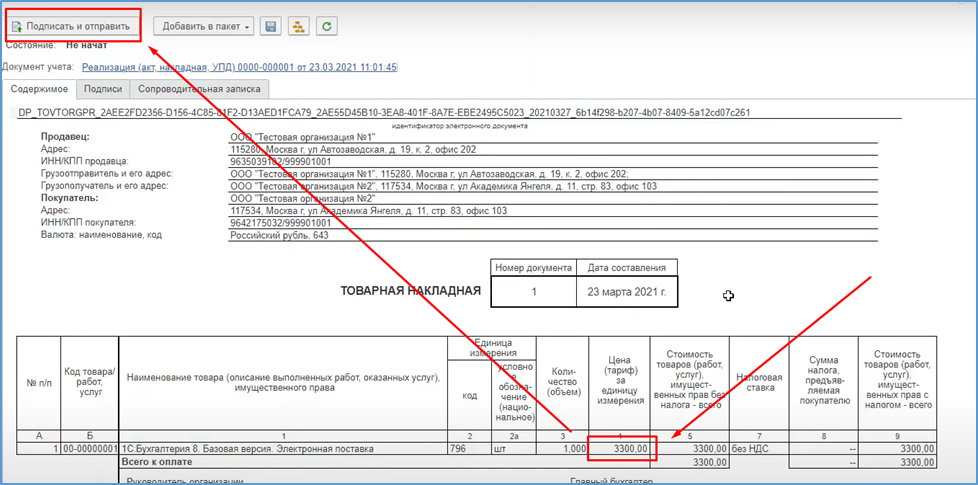The width and height of the screenshot is (978, 485).
Task: Switch to the 'Подписи' tab
Action: point(103,89)
